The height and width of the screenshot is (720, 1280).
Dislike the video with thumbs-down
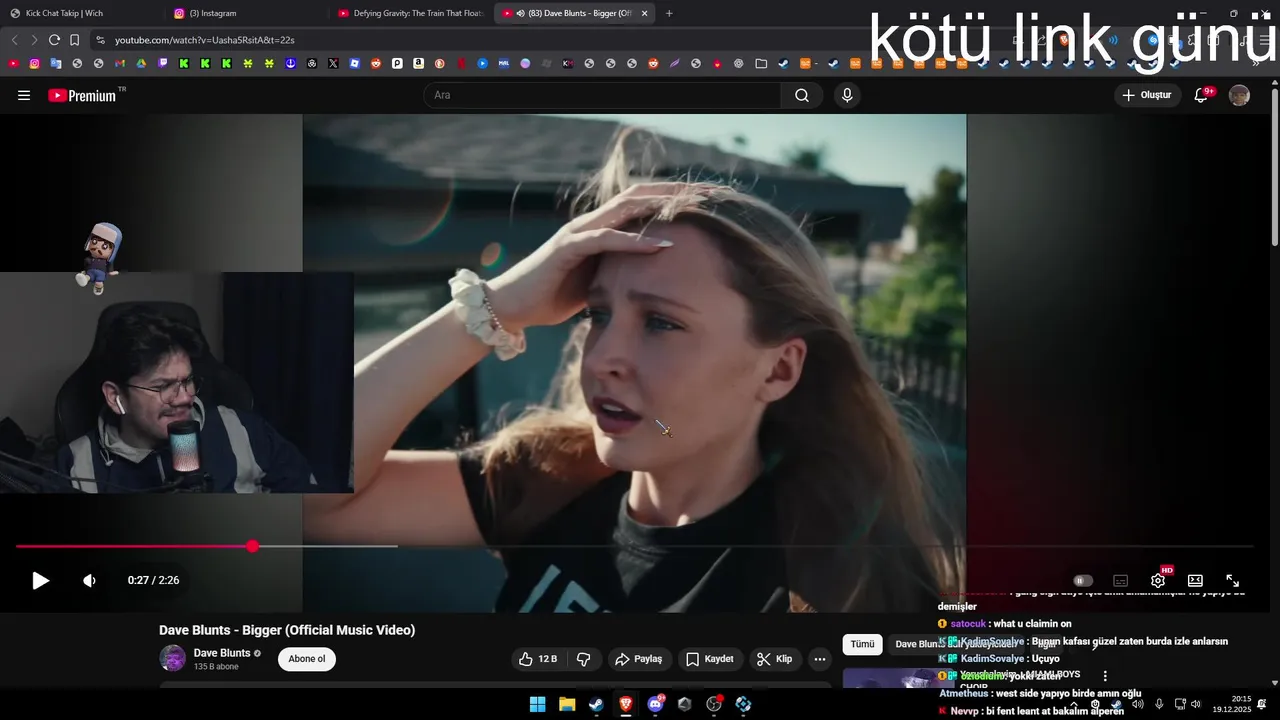[583, 659]
